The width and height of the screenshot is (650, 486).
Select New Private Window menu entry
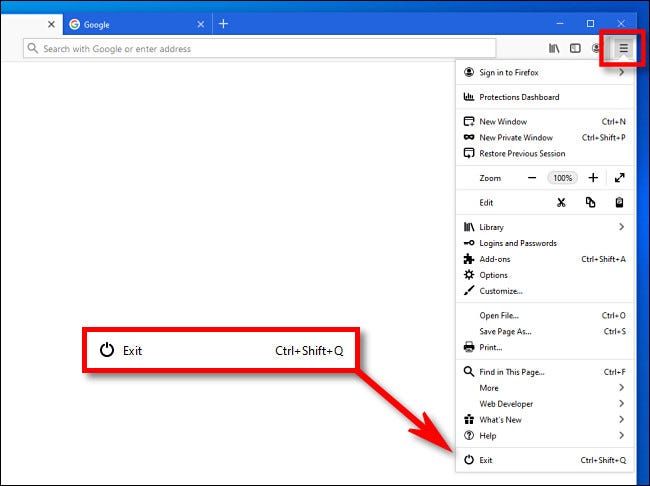click(516, 138)
